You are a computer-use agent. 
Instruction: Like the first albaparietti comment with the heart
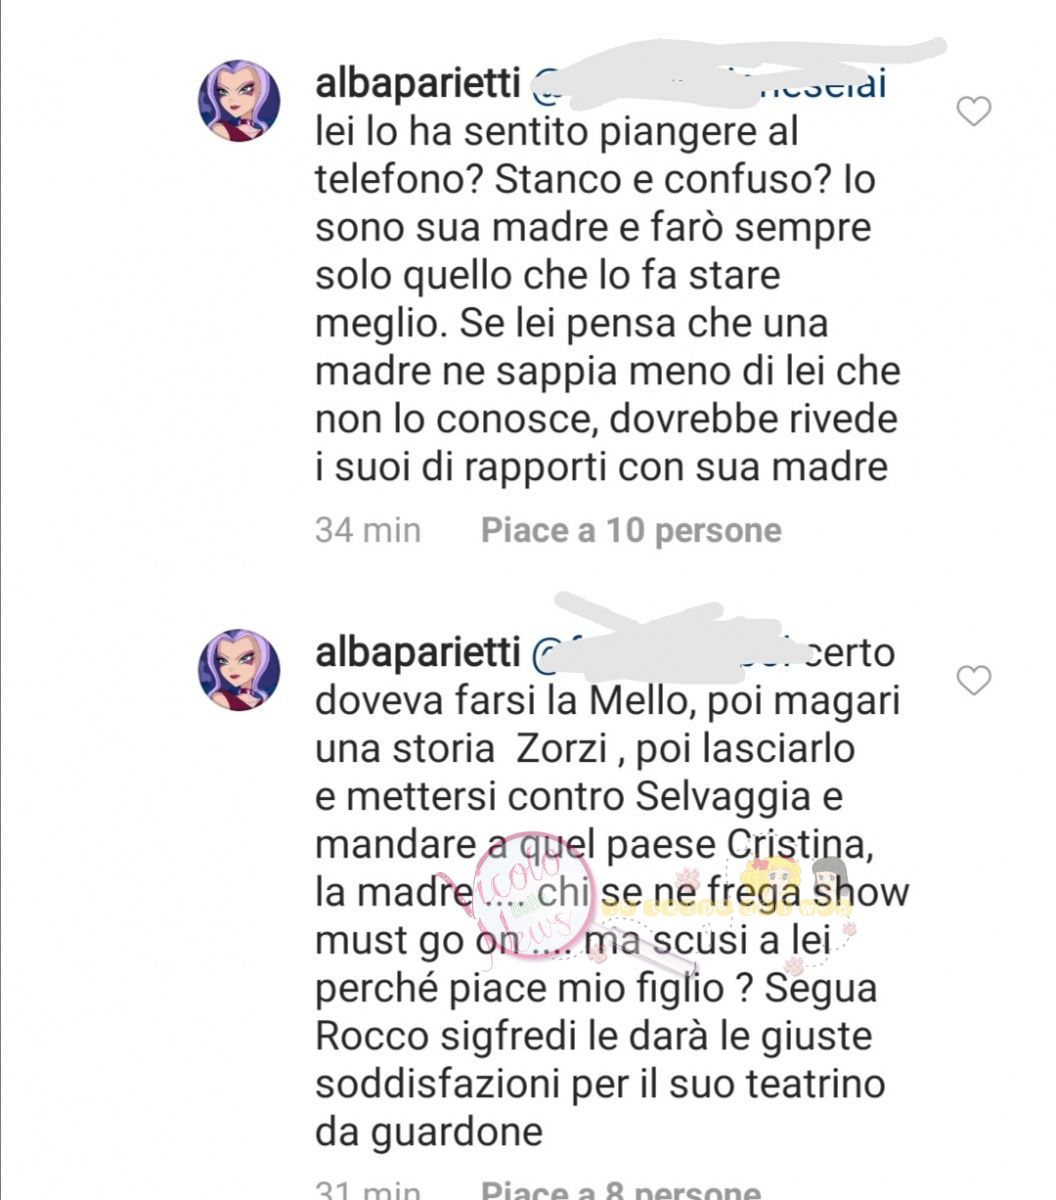(x=973, y=111)
